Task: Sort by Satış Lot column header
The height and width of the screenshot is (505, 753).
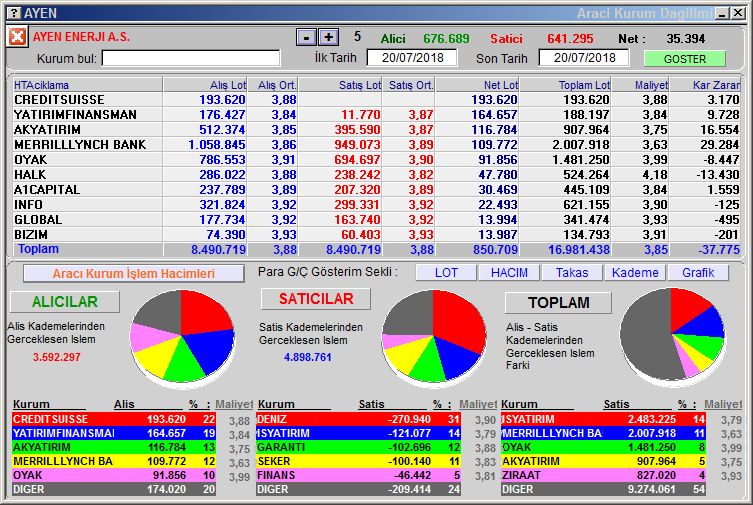Action: click(340, 85)
